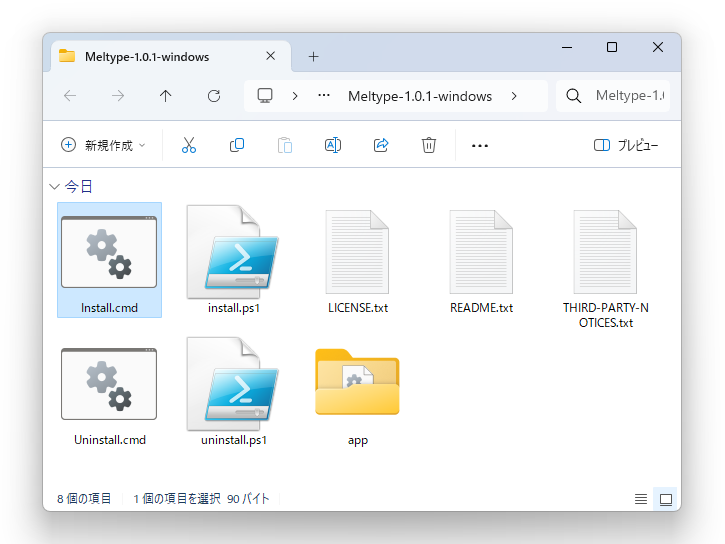The width and height of the screenshot is (725, 544).
Task: Click the search box field
Action: pos(613,96)
